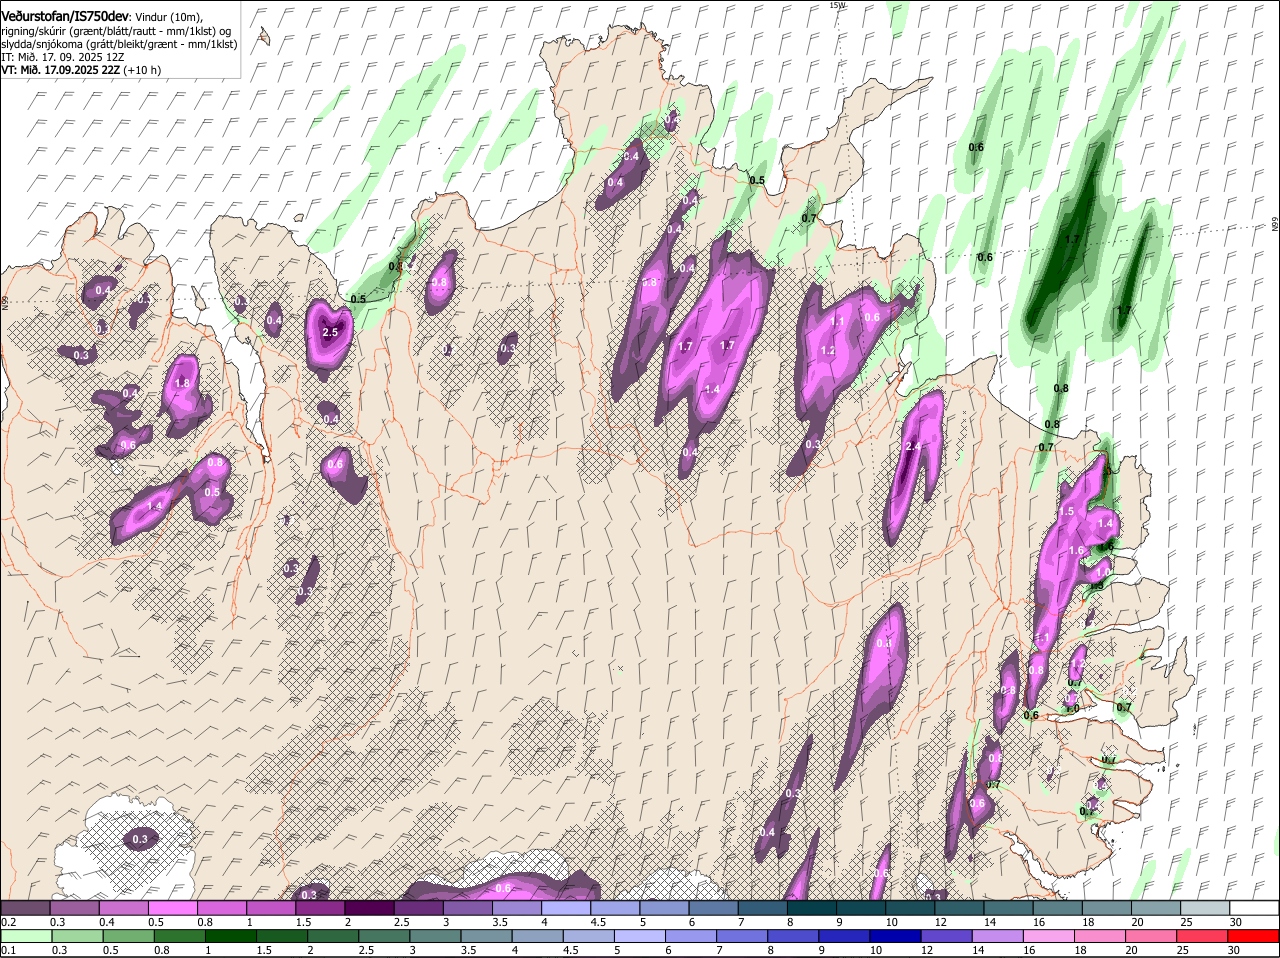Click the 12 label in the rain legend row
Image resolution: width=1280 pixels, height=958 pixels.
927,950
